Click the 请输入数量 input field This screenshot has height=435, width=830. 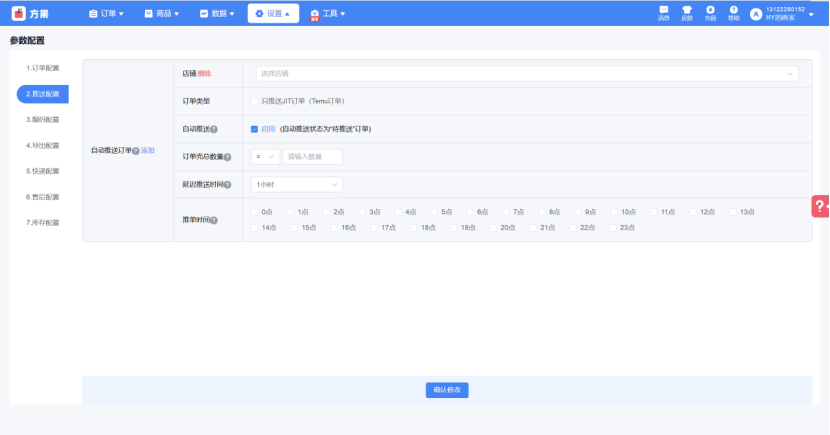pos(313,157)
